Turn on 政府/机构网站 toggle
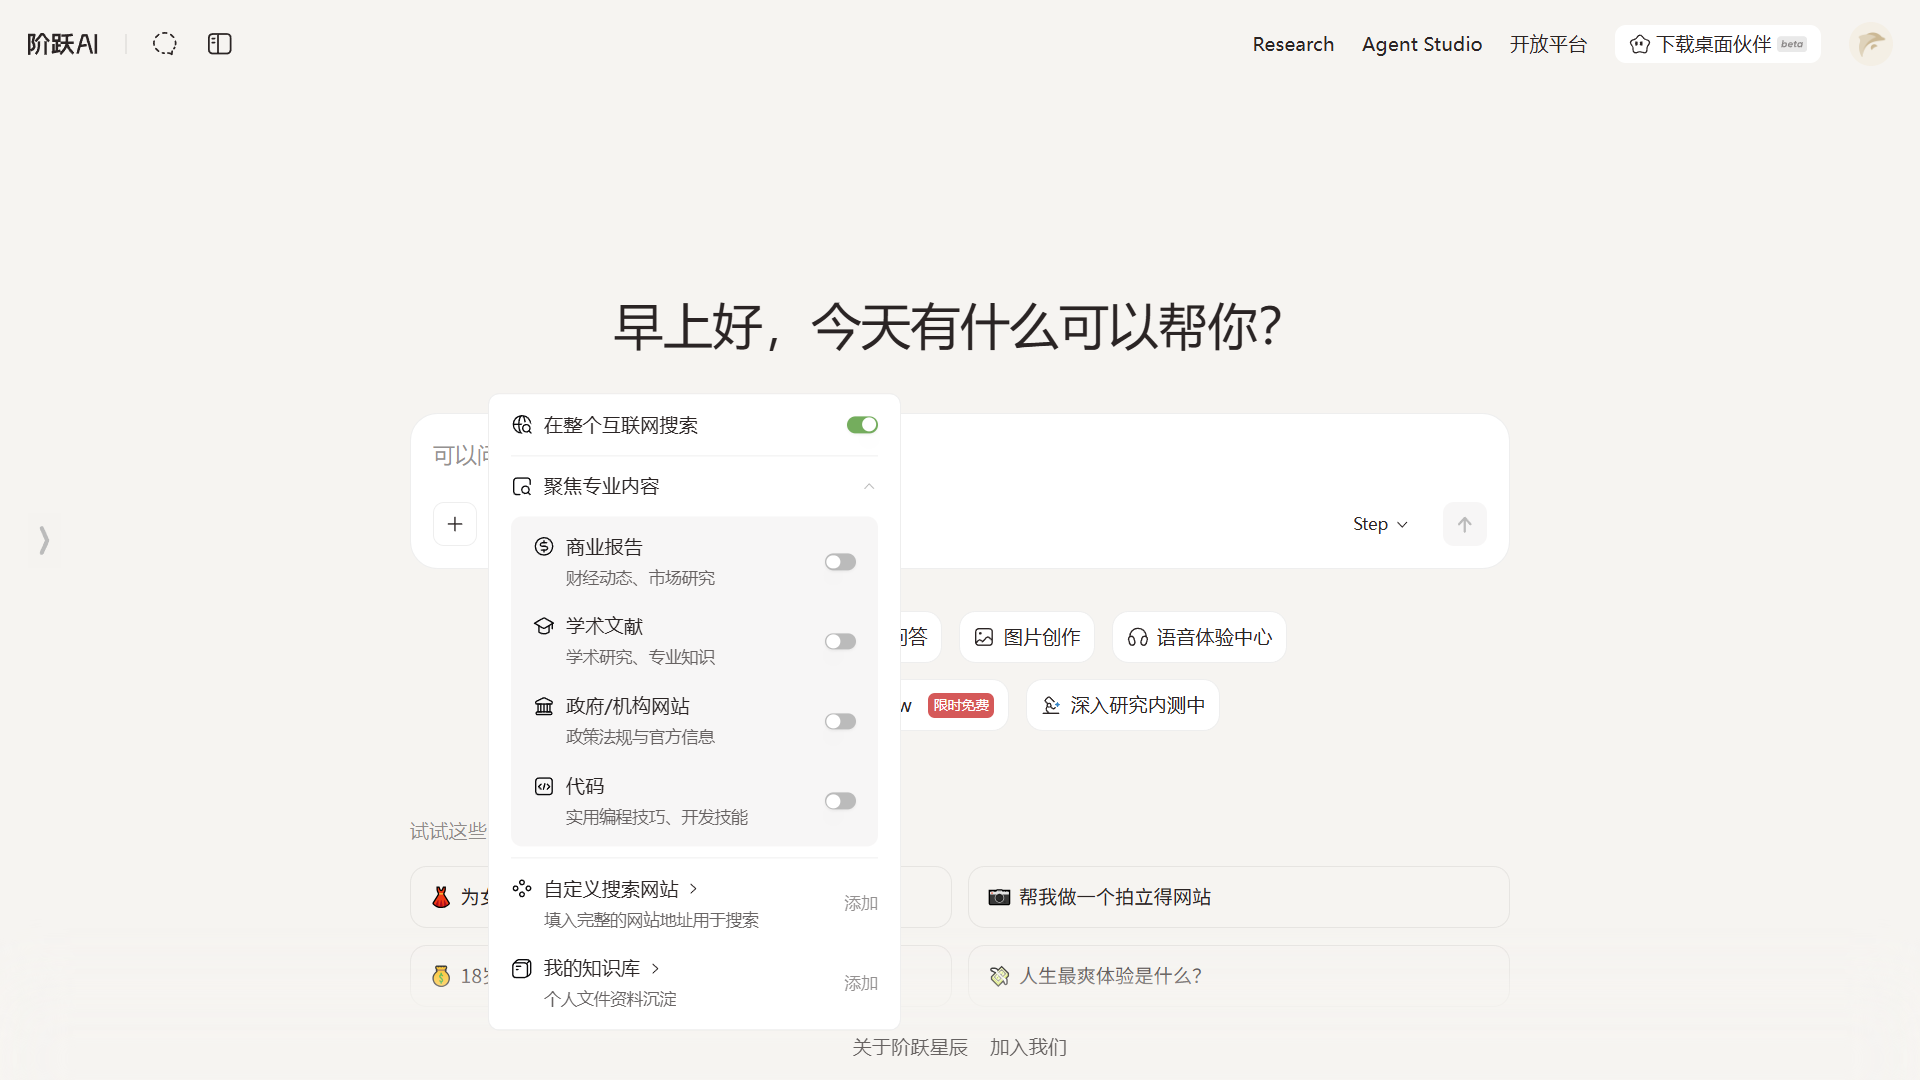Image resolution: width=1920 pixels, height=1080 pixels. click(x=840, y=721)
